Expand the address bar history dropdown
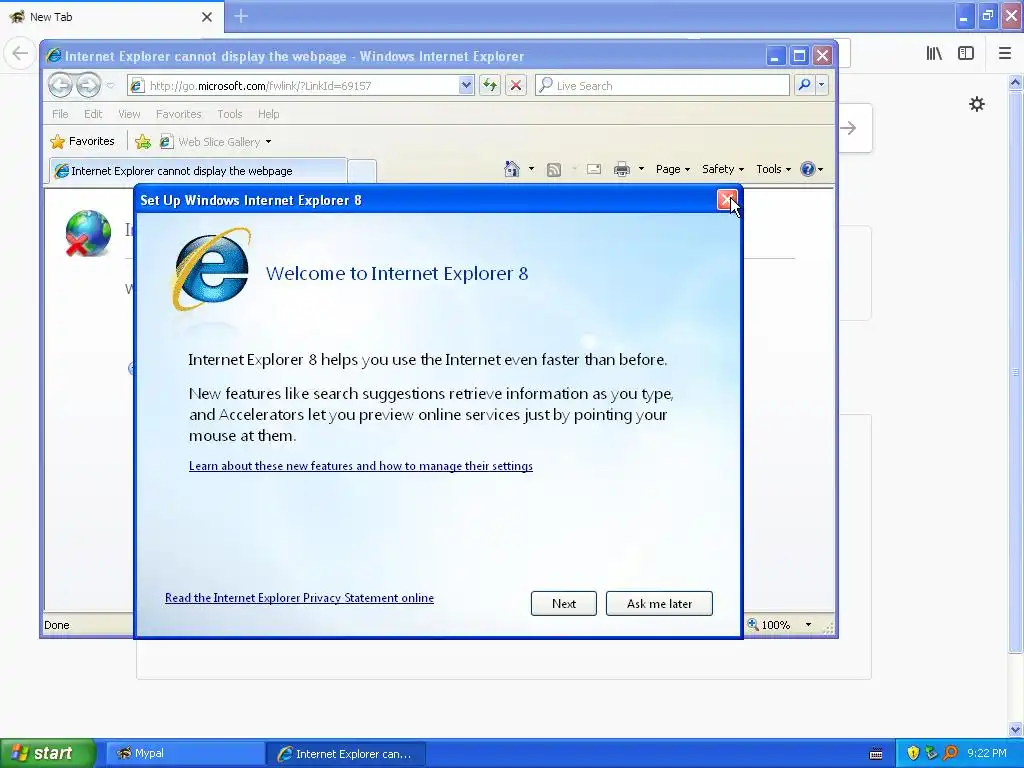 point(466,86)
